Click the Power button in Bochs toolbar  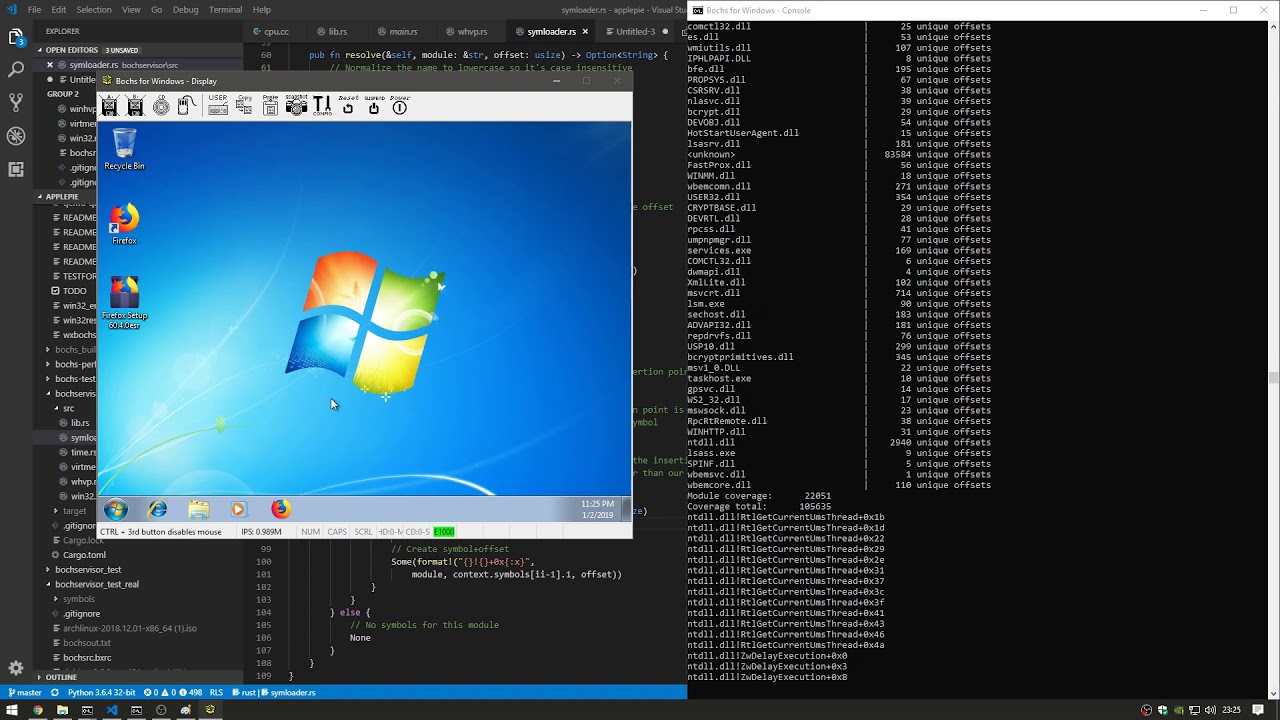pyautogui.click(x=400, y=105)
